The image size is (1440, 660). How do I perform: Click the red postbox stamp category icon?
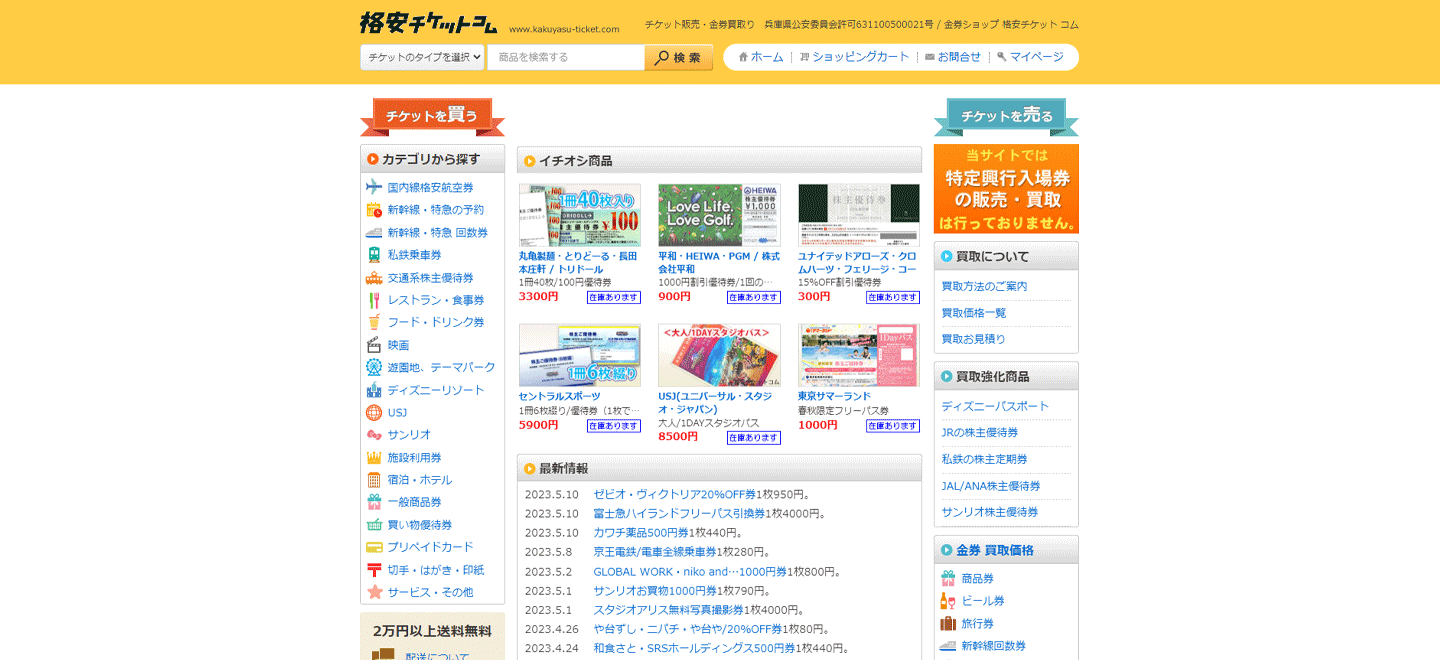click(x=374, y=570)
